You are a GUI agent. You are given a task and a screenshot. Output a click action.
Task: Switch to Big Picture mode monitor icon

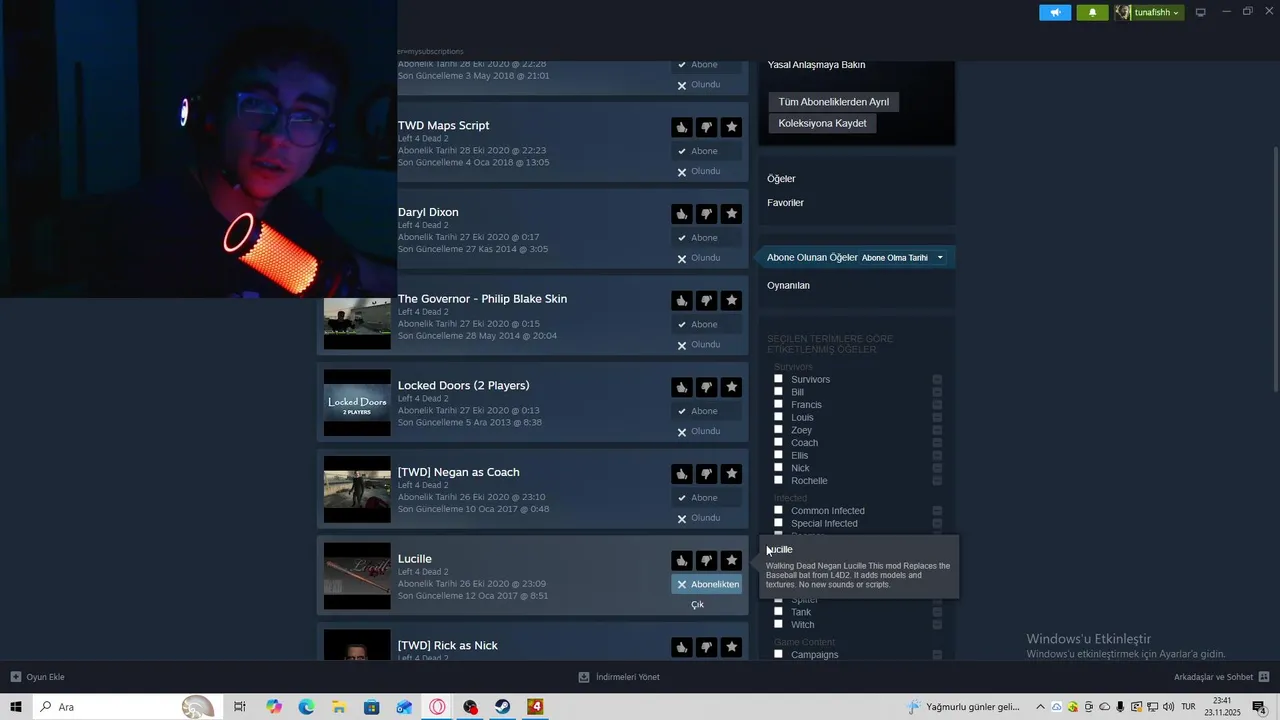(x=1201, y=12)
